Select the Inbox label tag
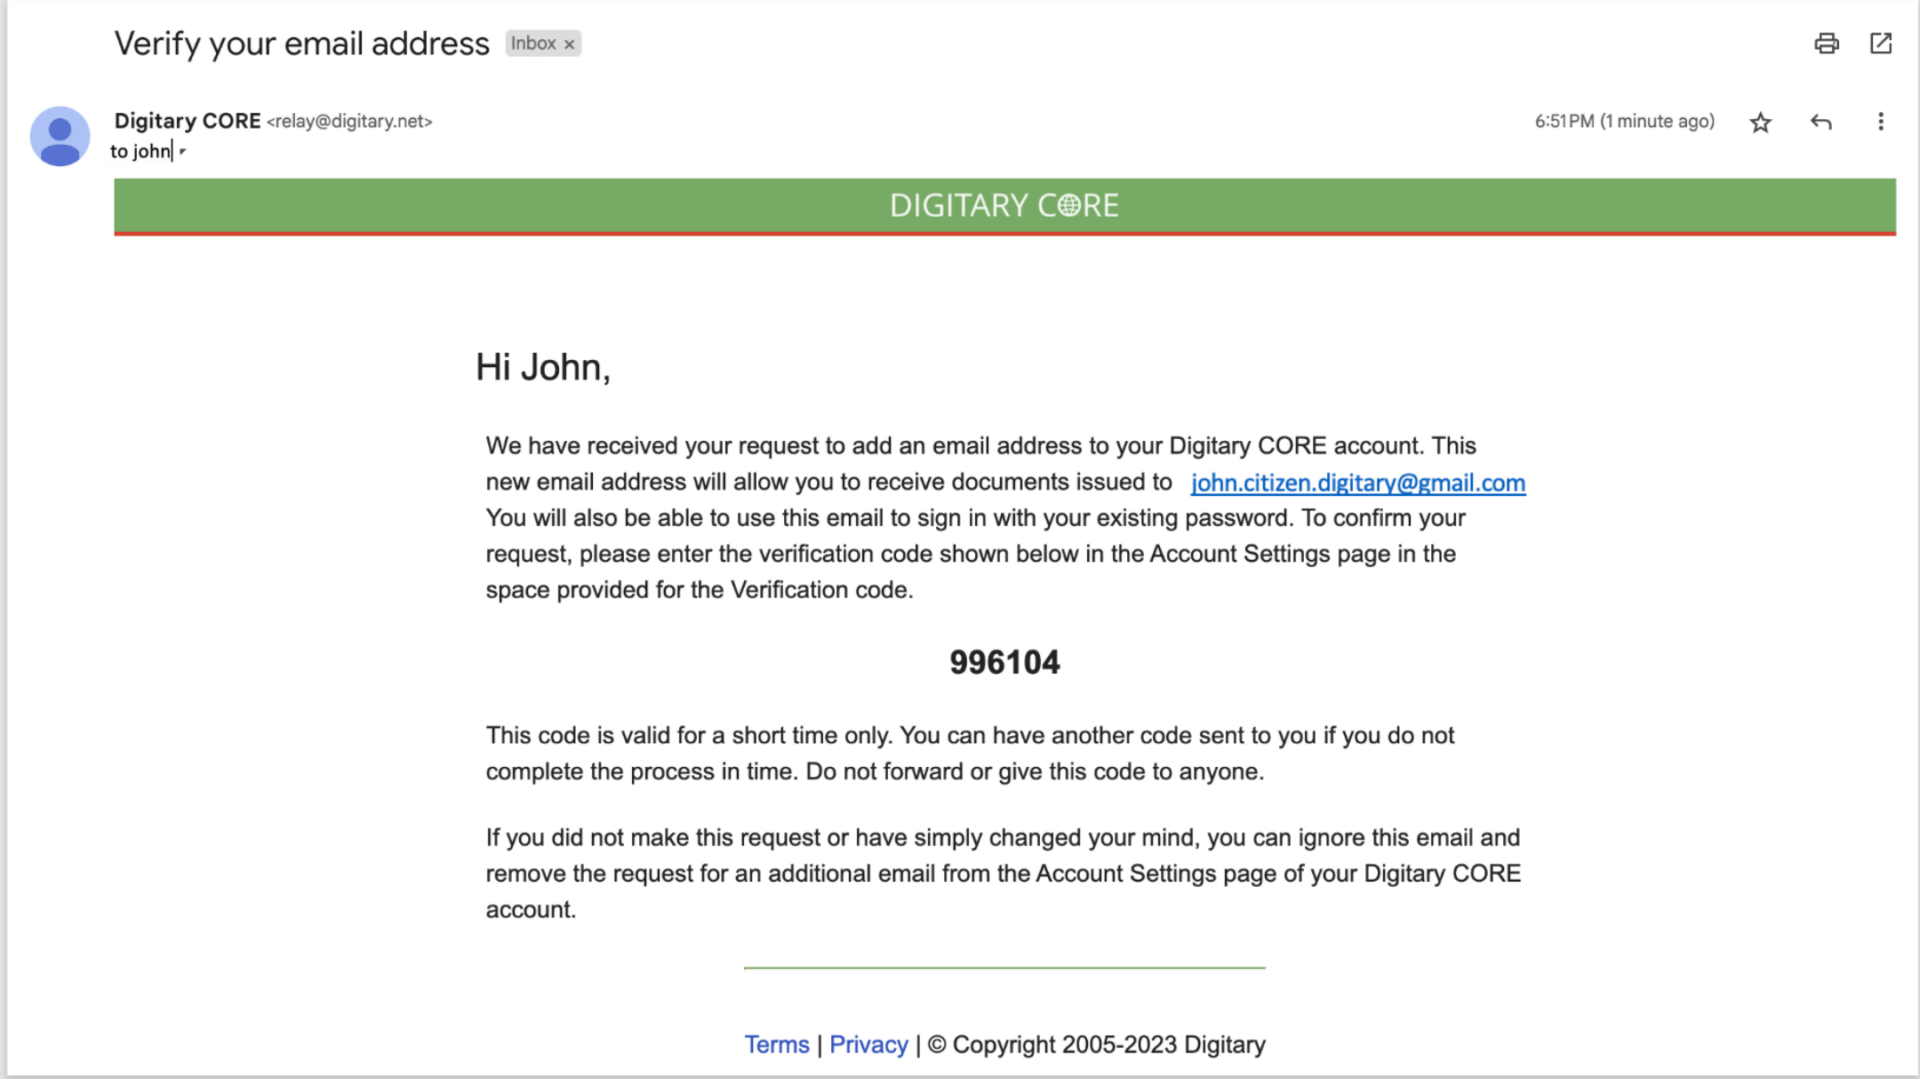1920x1079 pixels. click(533, 44)
